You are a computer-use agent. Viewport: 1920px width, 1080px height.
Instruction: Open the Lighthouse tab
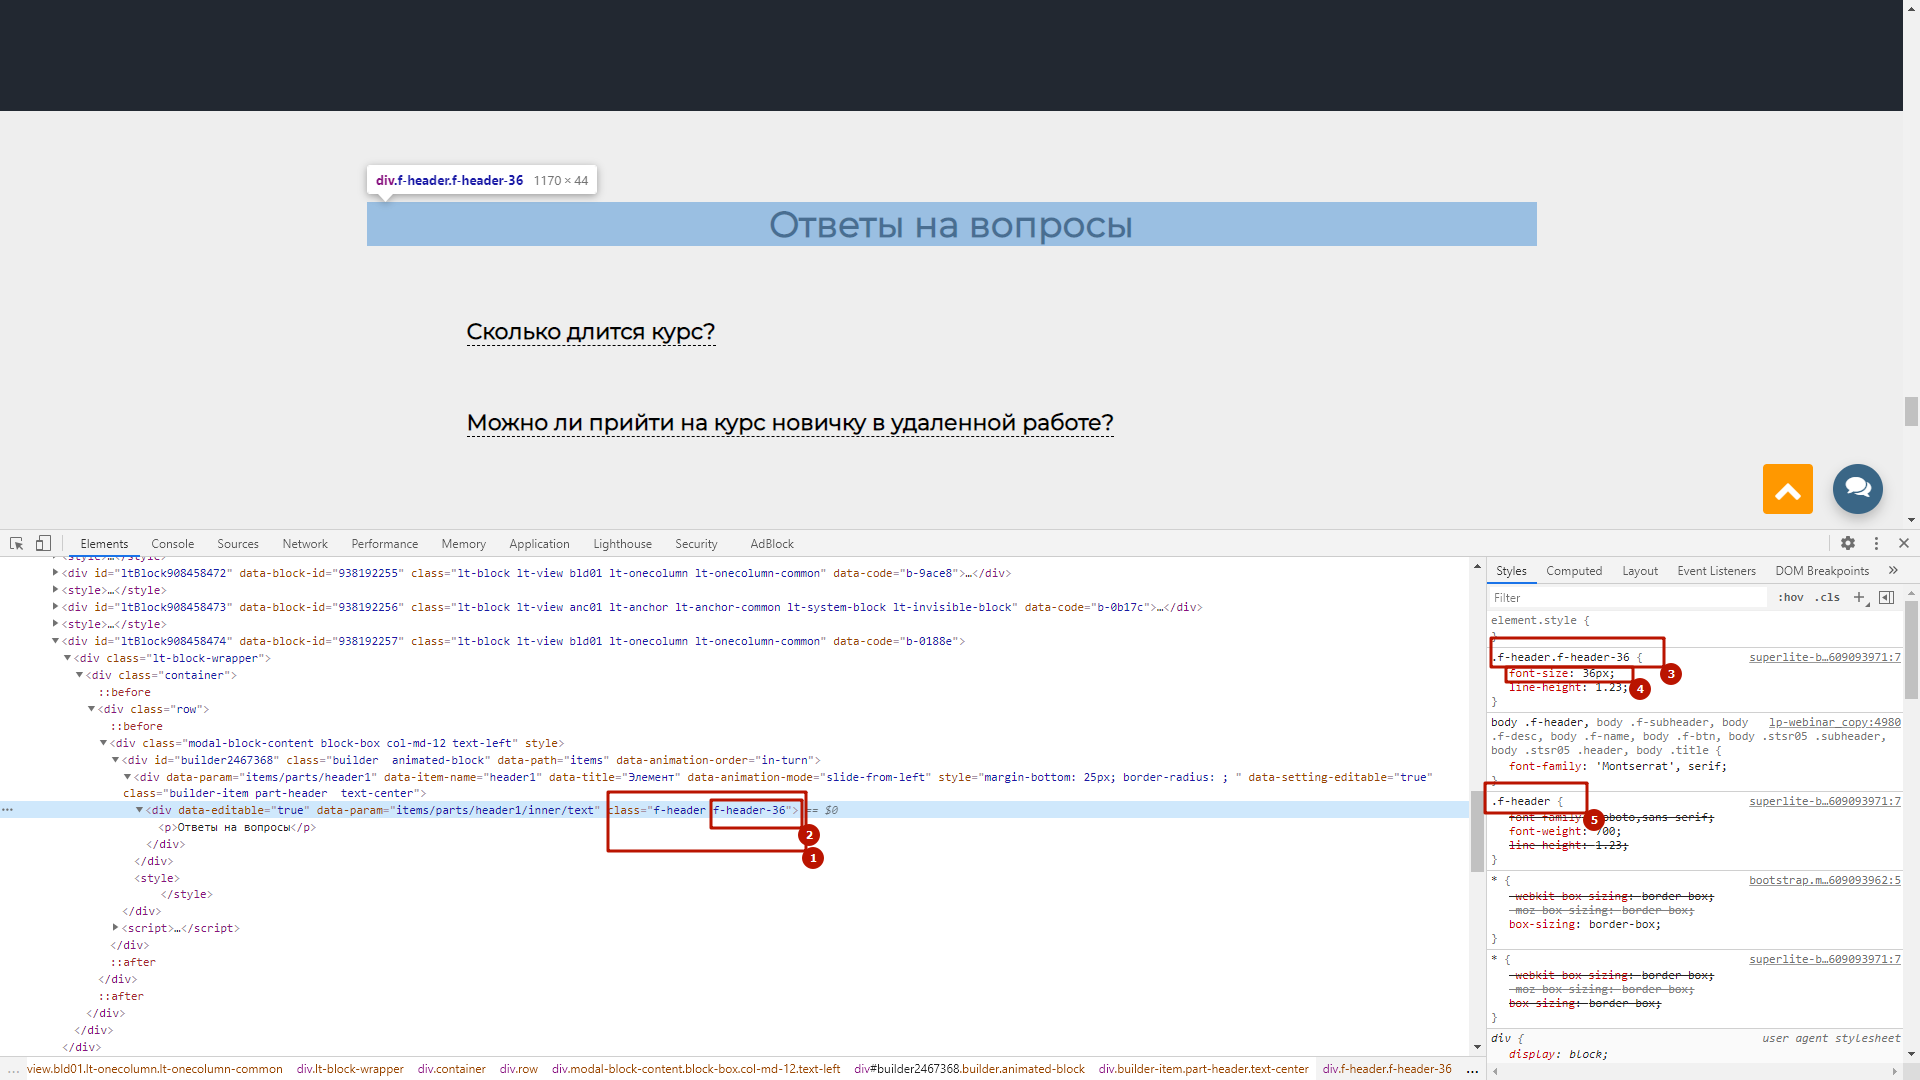(x=622, y=544)
